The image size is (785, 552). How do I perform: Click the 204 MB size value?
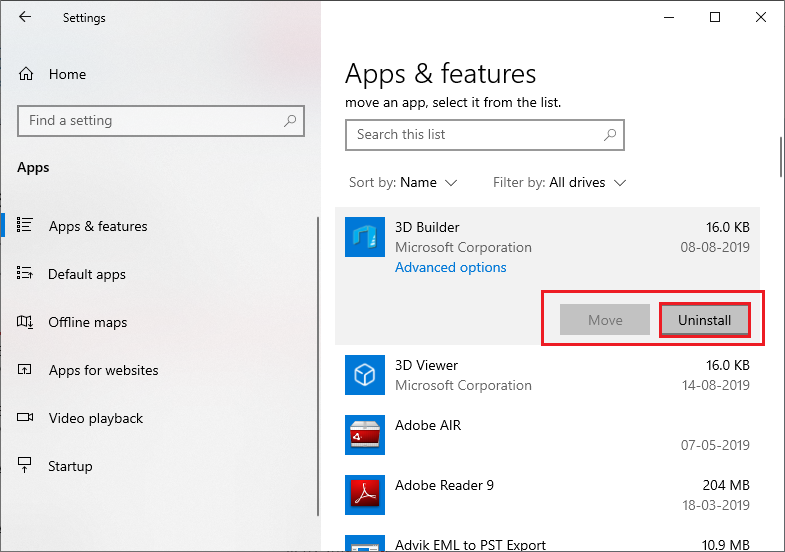[726, 485]
